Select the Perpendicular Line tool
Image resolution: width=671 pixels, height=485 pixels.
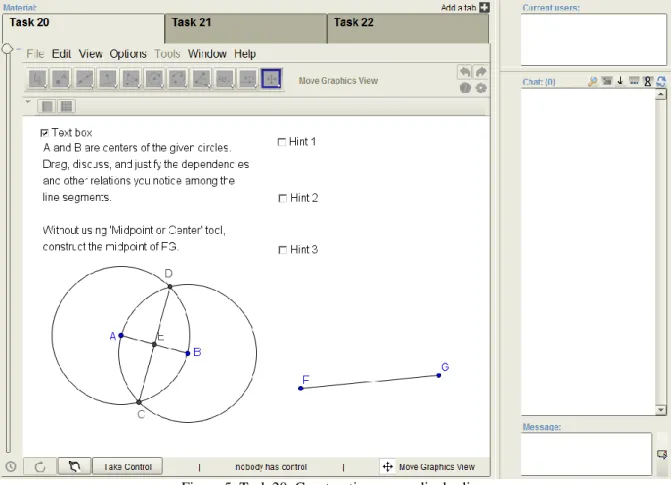tap(107, 79)
